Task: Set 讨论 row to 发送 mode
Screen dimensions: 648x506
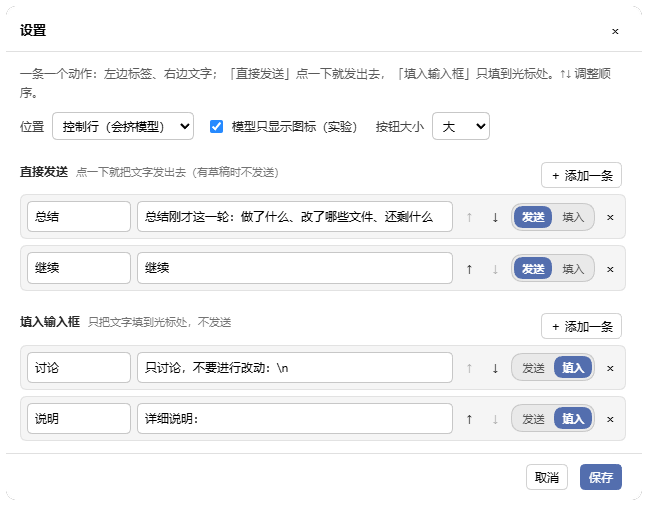Action: coord(533,368)
